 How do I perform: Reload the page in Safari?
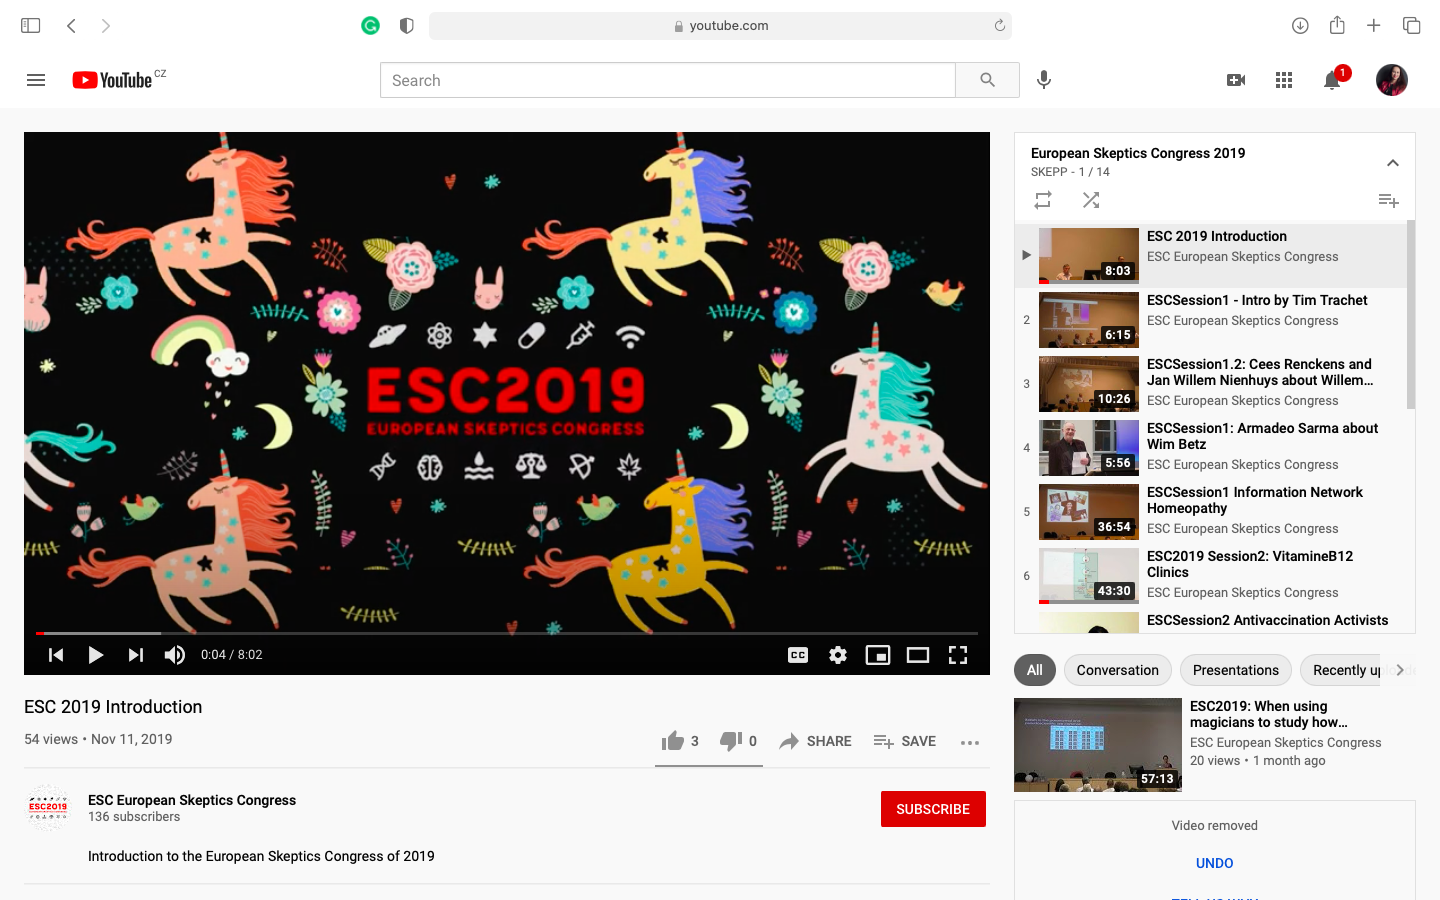click(x=999, y=26)
